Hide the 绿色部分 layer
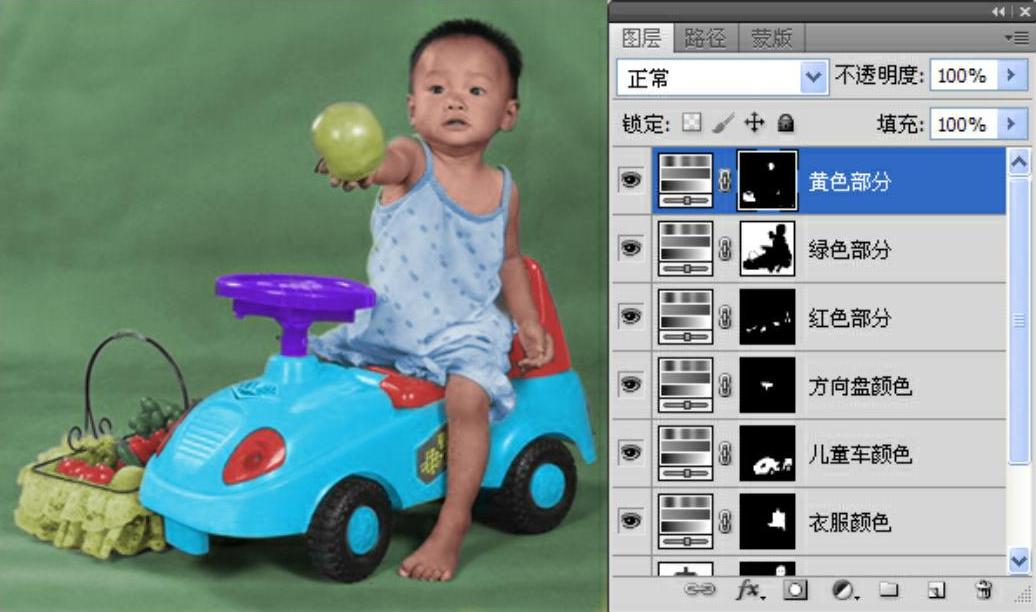 (x=631, y=249)
